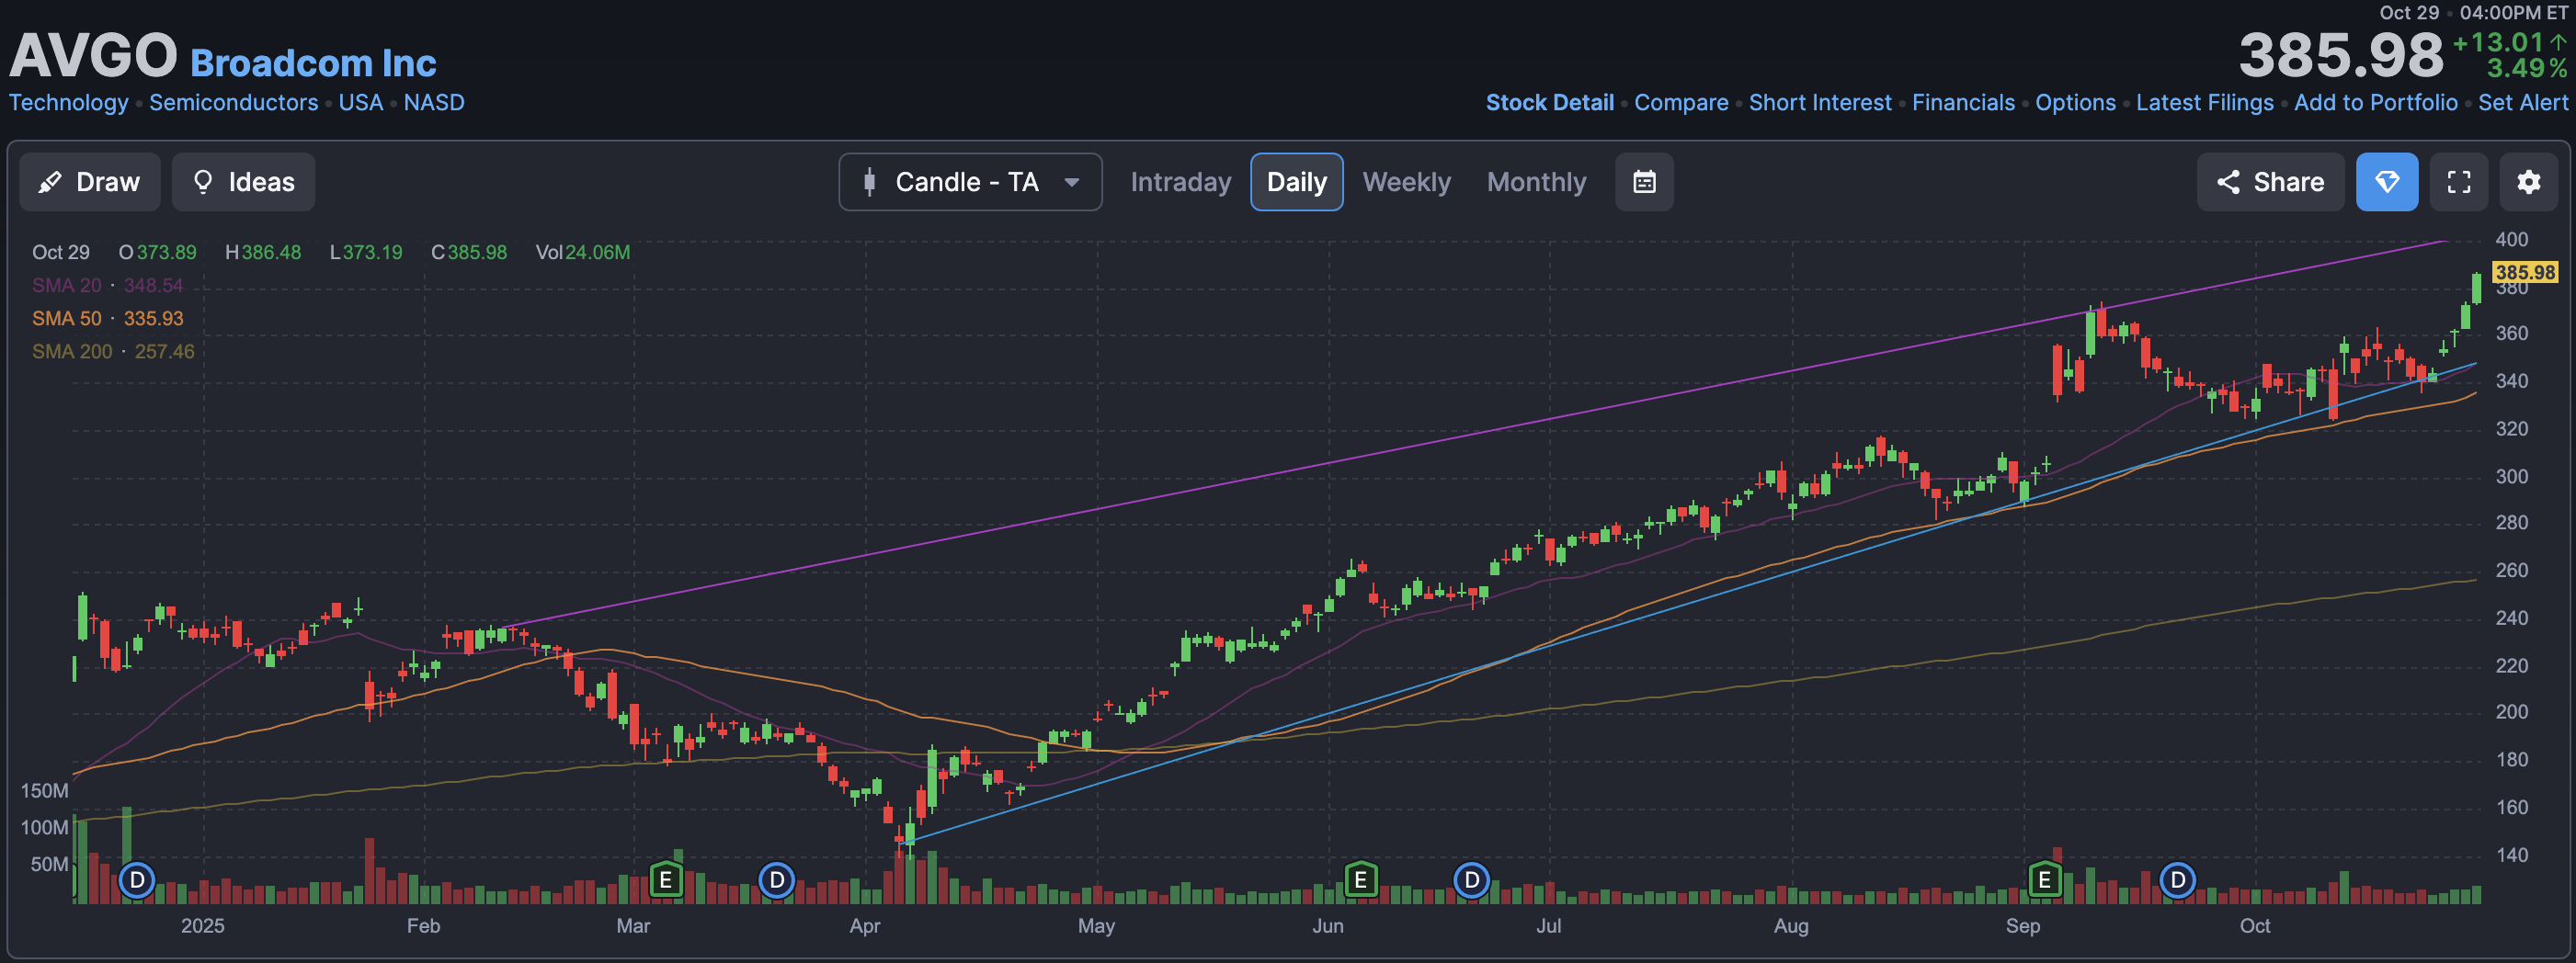The height and width of the screenshot is (963, 2576).
Task: Click the Vol 24.06M value
Action: pos(582,252)
